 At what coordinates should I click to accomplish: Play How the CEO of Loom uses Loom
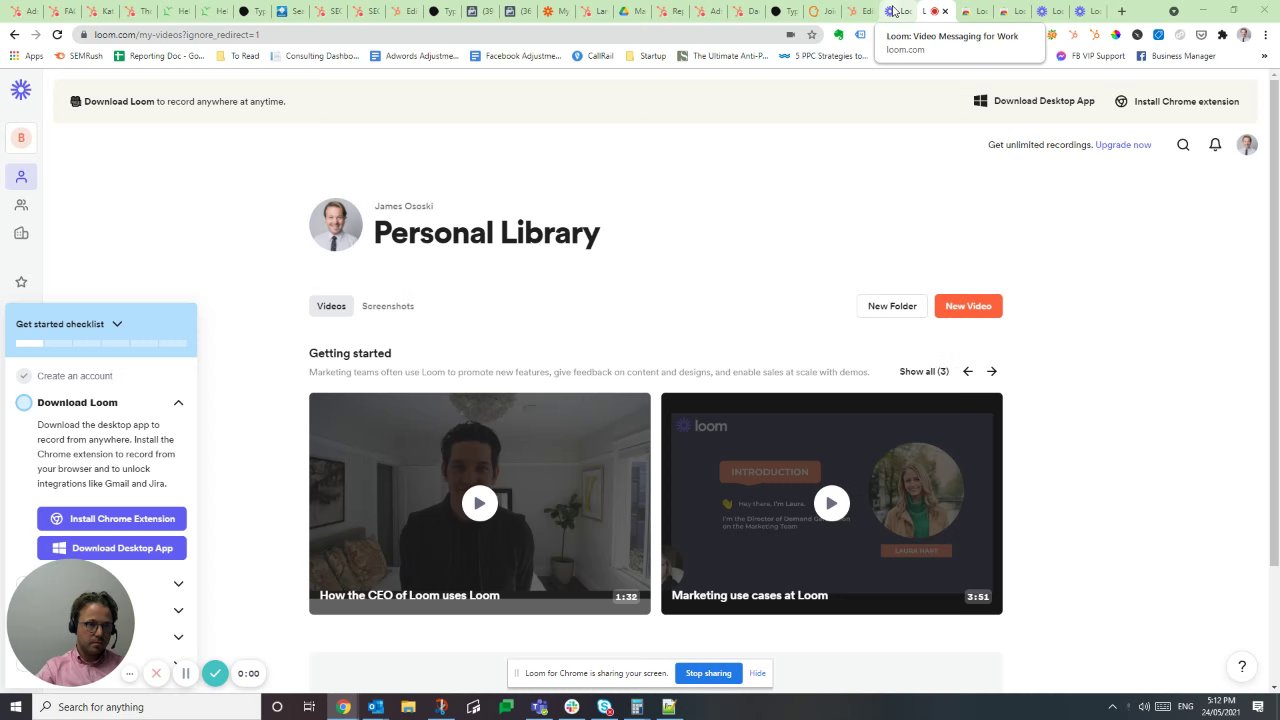(x=480, y=503)
